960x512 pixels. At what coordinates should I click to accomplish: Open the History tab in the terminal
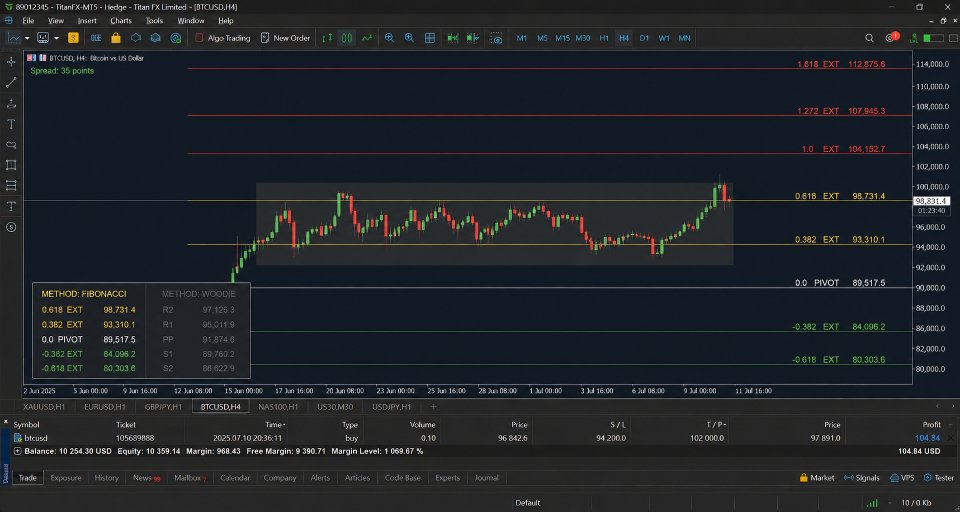(x=107, y=478)
